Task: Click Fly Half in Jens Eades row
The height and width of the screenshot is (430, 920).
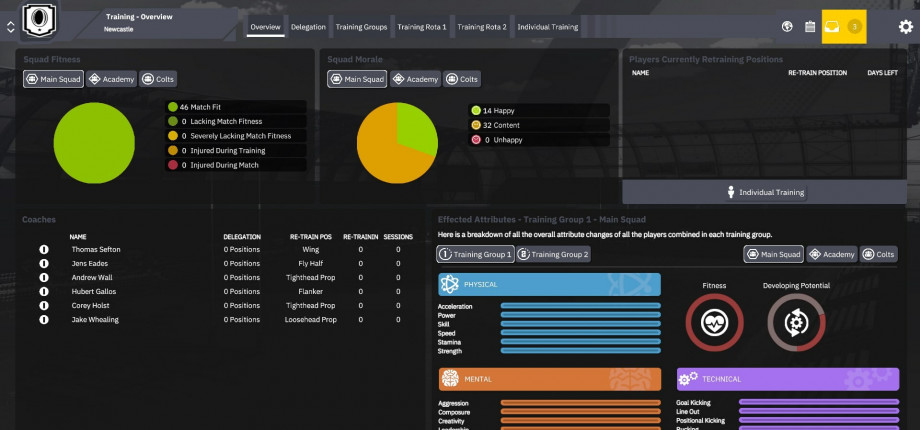Action: point(310,263)
